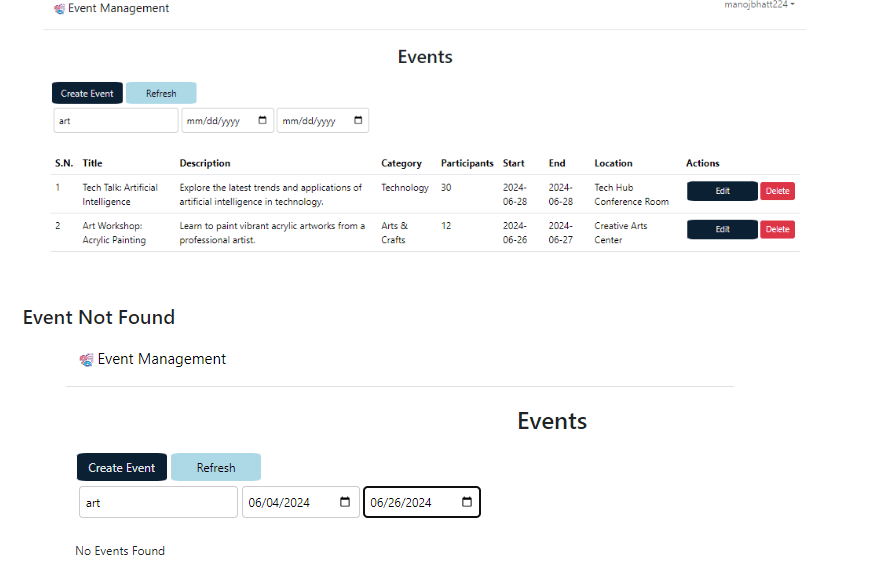Click the lower Refresh button
The height and width of the screenshot is (565, 881).
(x=216, y=467)
